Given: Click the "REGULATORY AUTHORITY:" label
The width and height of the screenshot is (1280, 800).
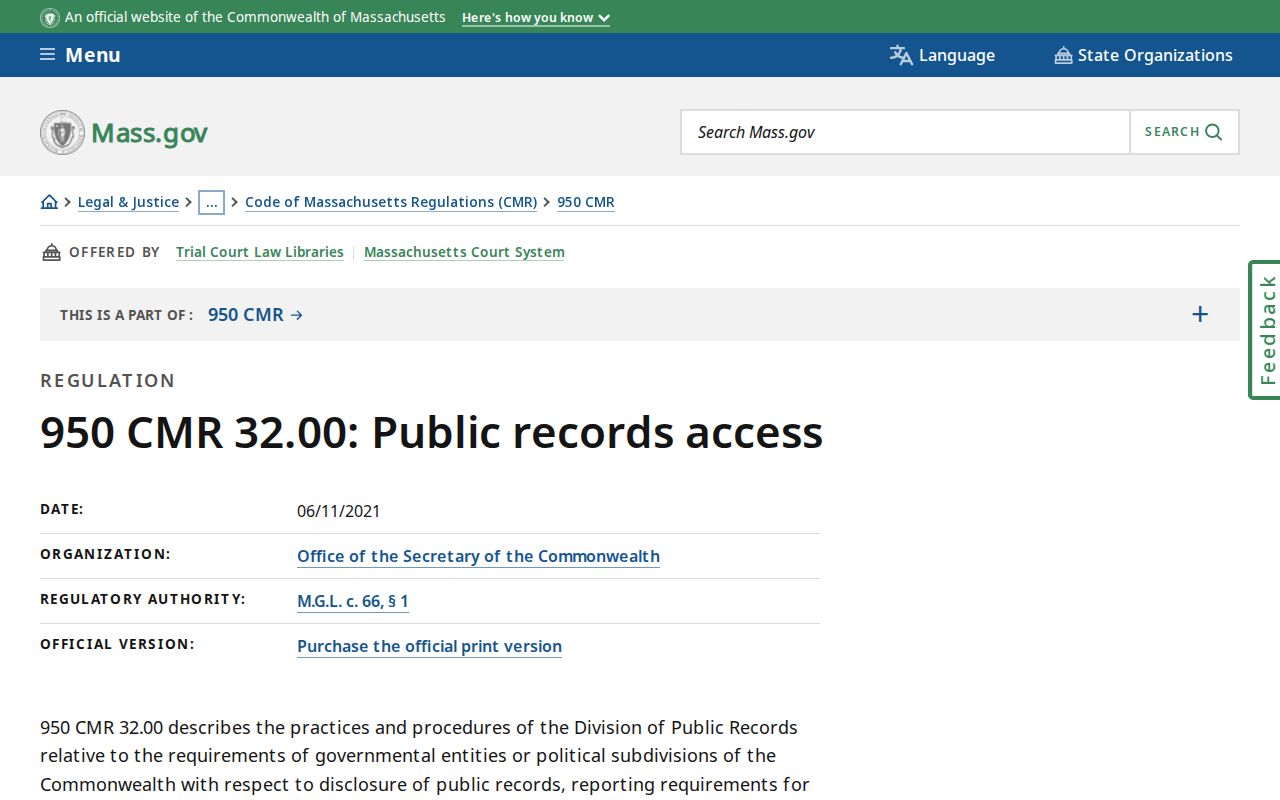Looking at the screenshot, I should click(x=143, y=599).
